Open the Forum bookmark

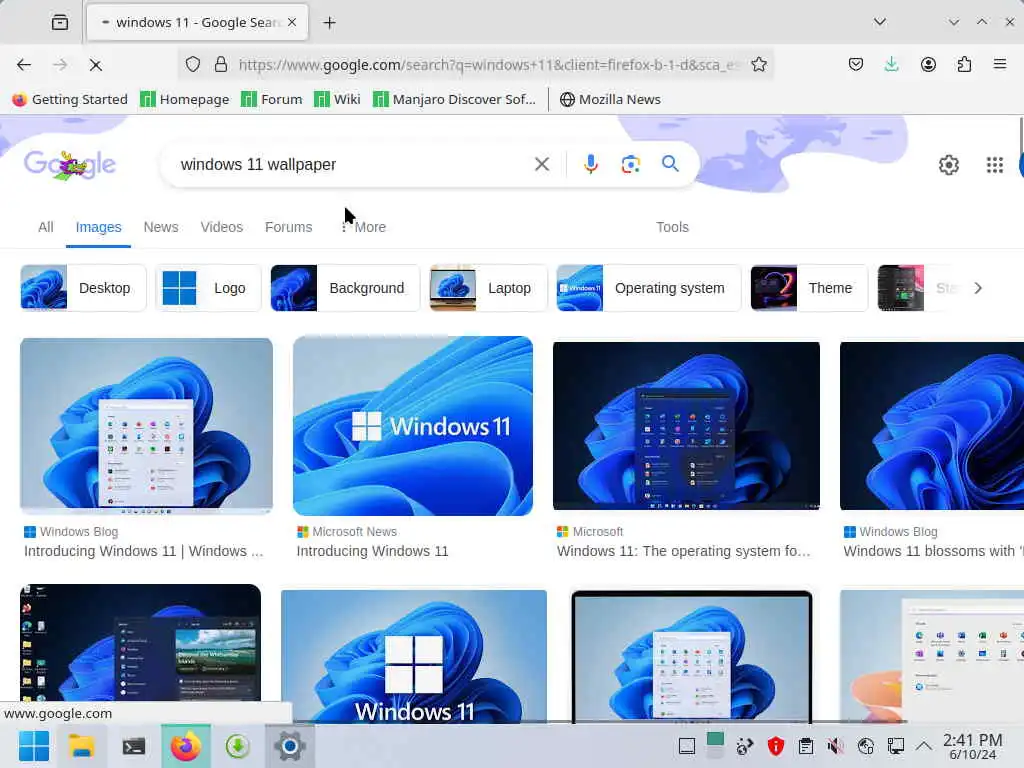[x=272, y=99]
